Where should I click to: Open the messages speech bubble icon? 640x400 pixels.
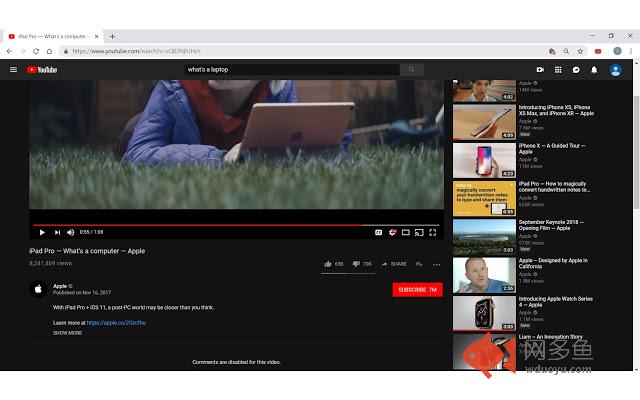(576, 70)
